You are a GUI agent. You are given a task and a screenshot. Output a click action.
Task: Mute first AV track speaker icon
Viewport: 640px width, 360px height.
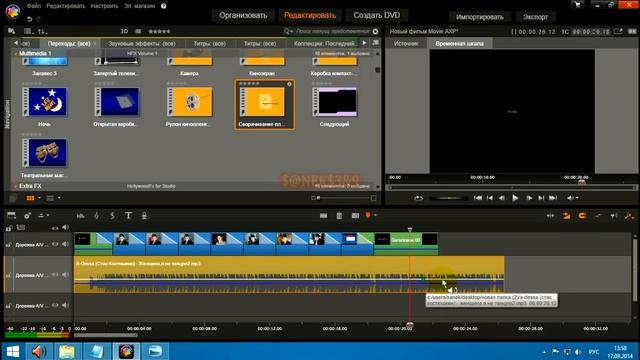tap(65, 244)
